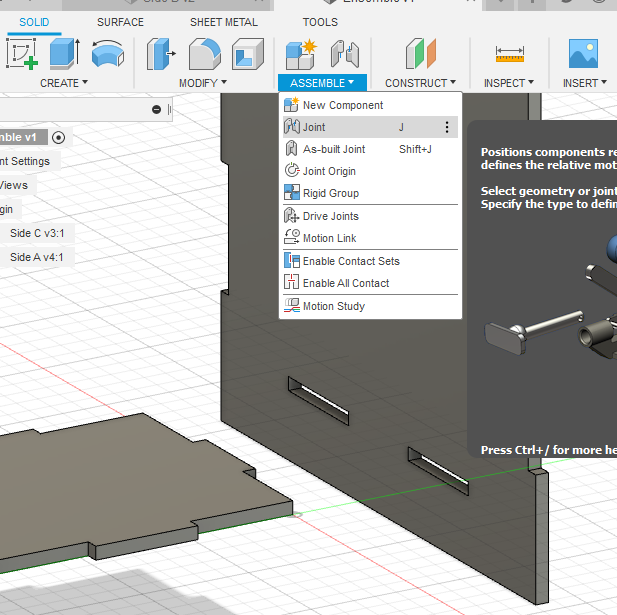Screen dimensions: 617x615
Task: Switch to the TOOLS tab
Action: click(x=320, y=22)
